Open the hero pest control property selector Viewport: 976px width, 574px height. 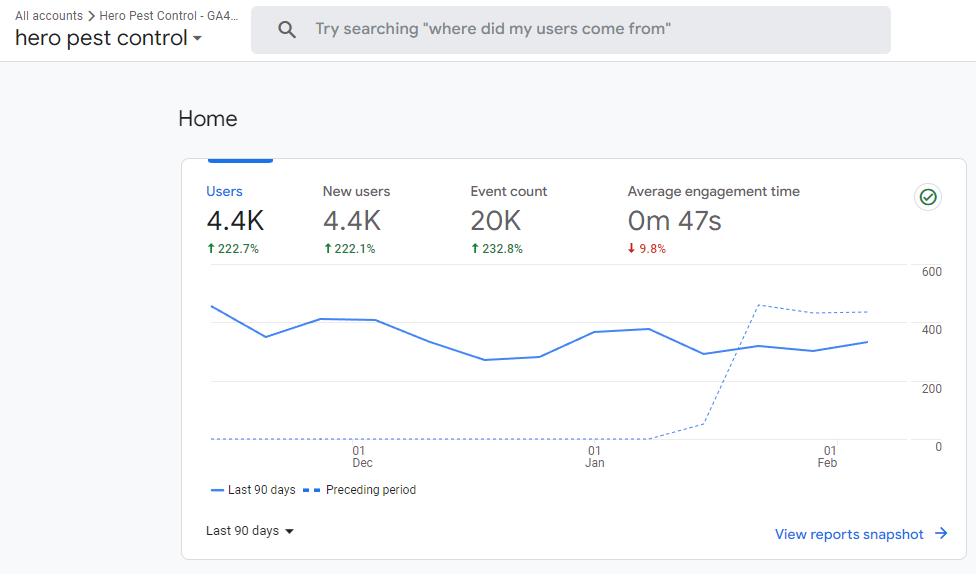[x=108, y=39]
